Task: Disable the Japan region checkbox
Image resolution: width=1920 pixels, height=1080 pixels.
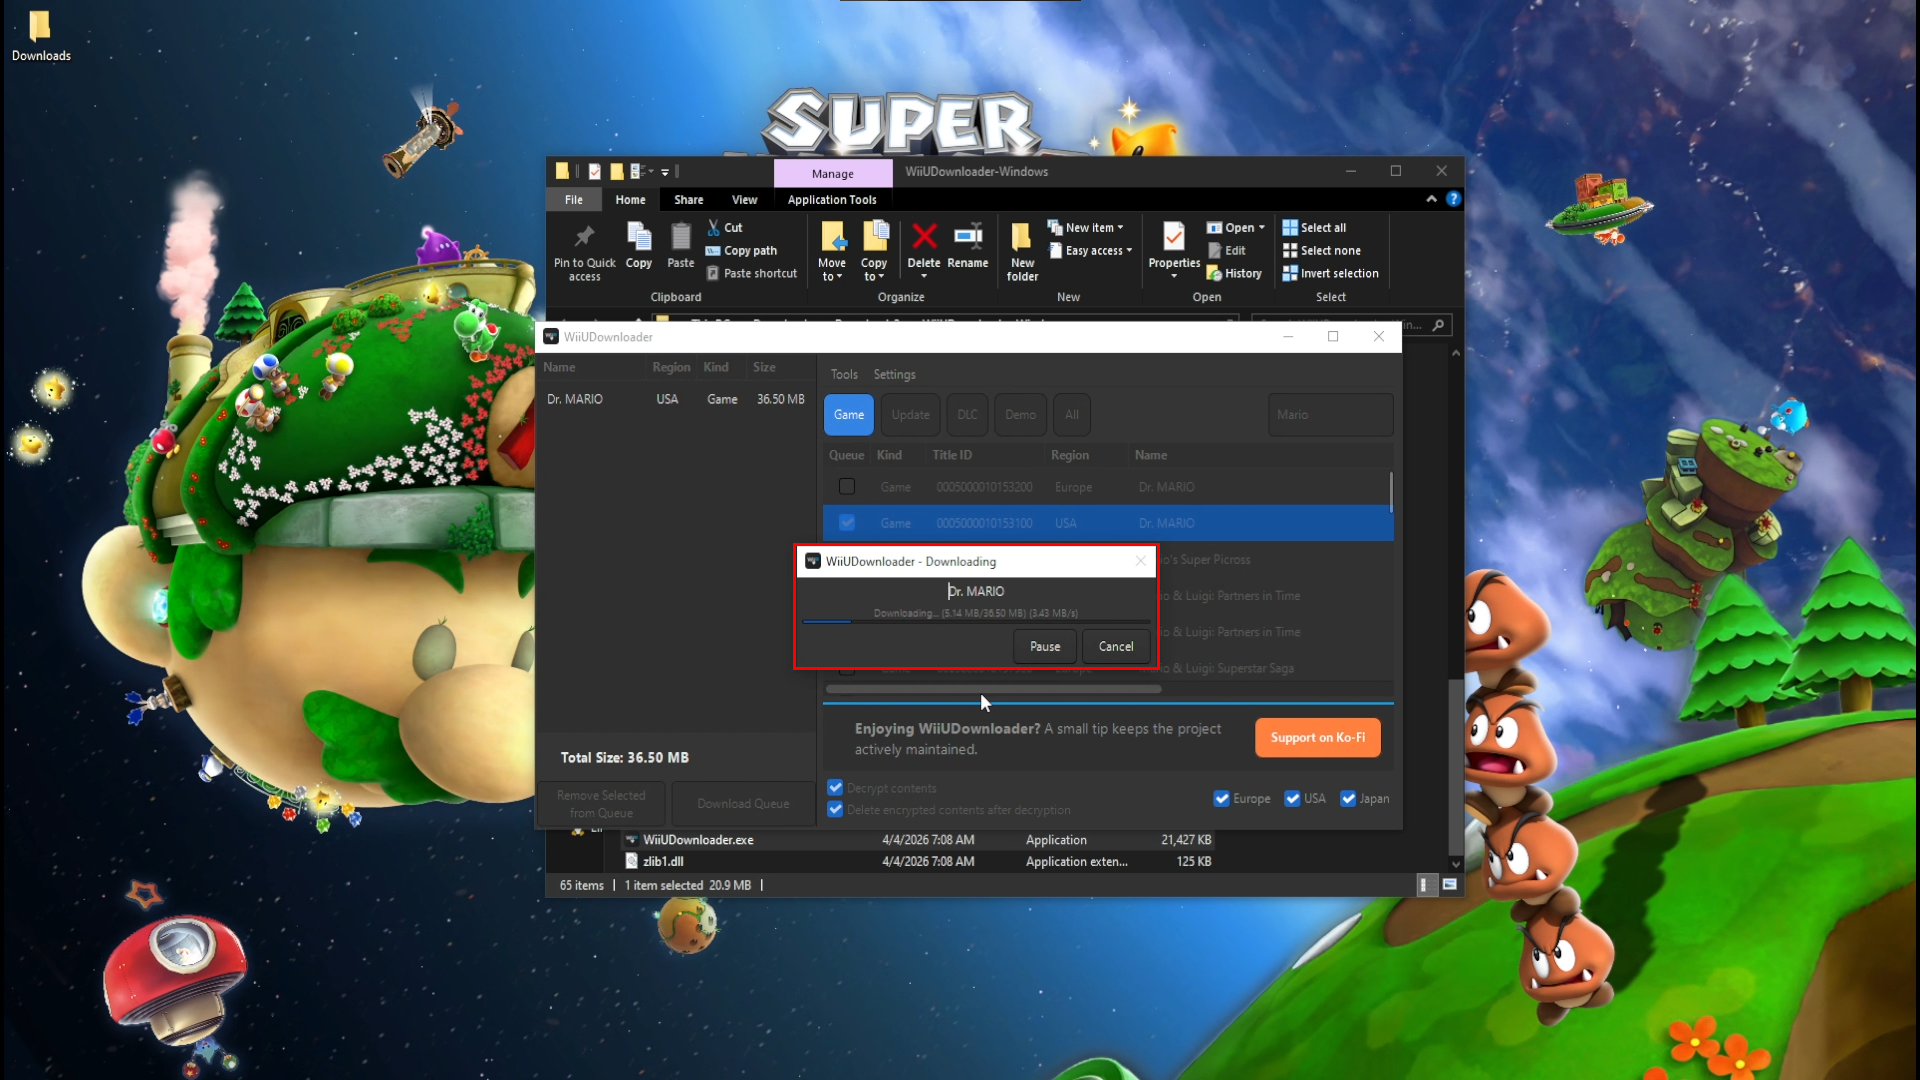Action: [x=1348, y=798]
